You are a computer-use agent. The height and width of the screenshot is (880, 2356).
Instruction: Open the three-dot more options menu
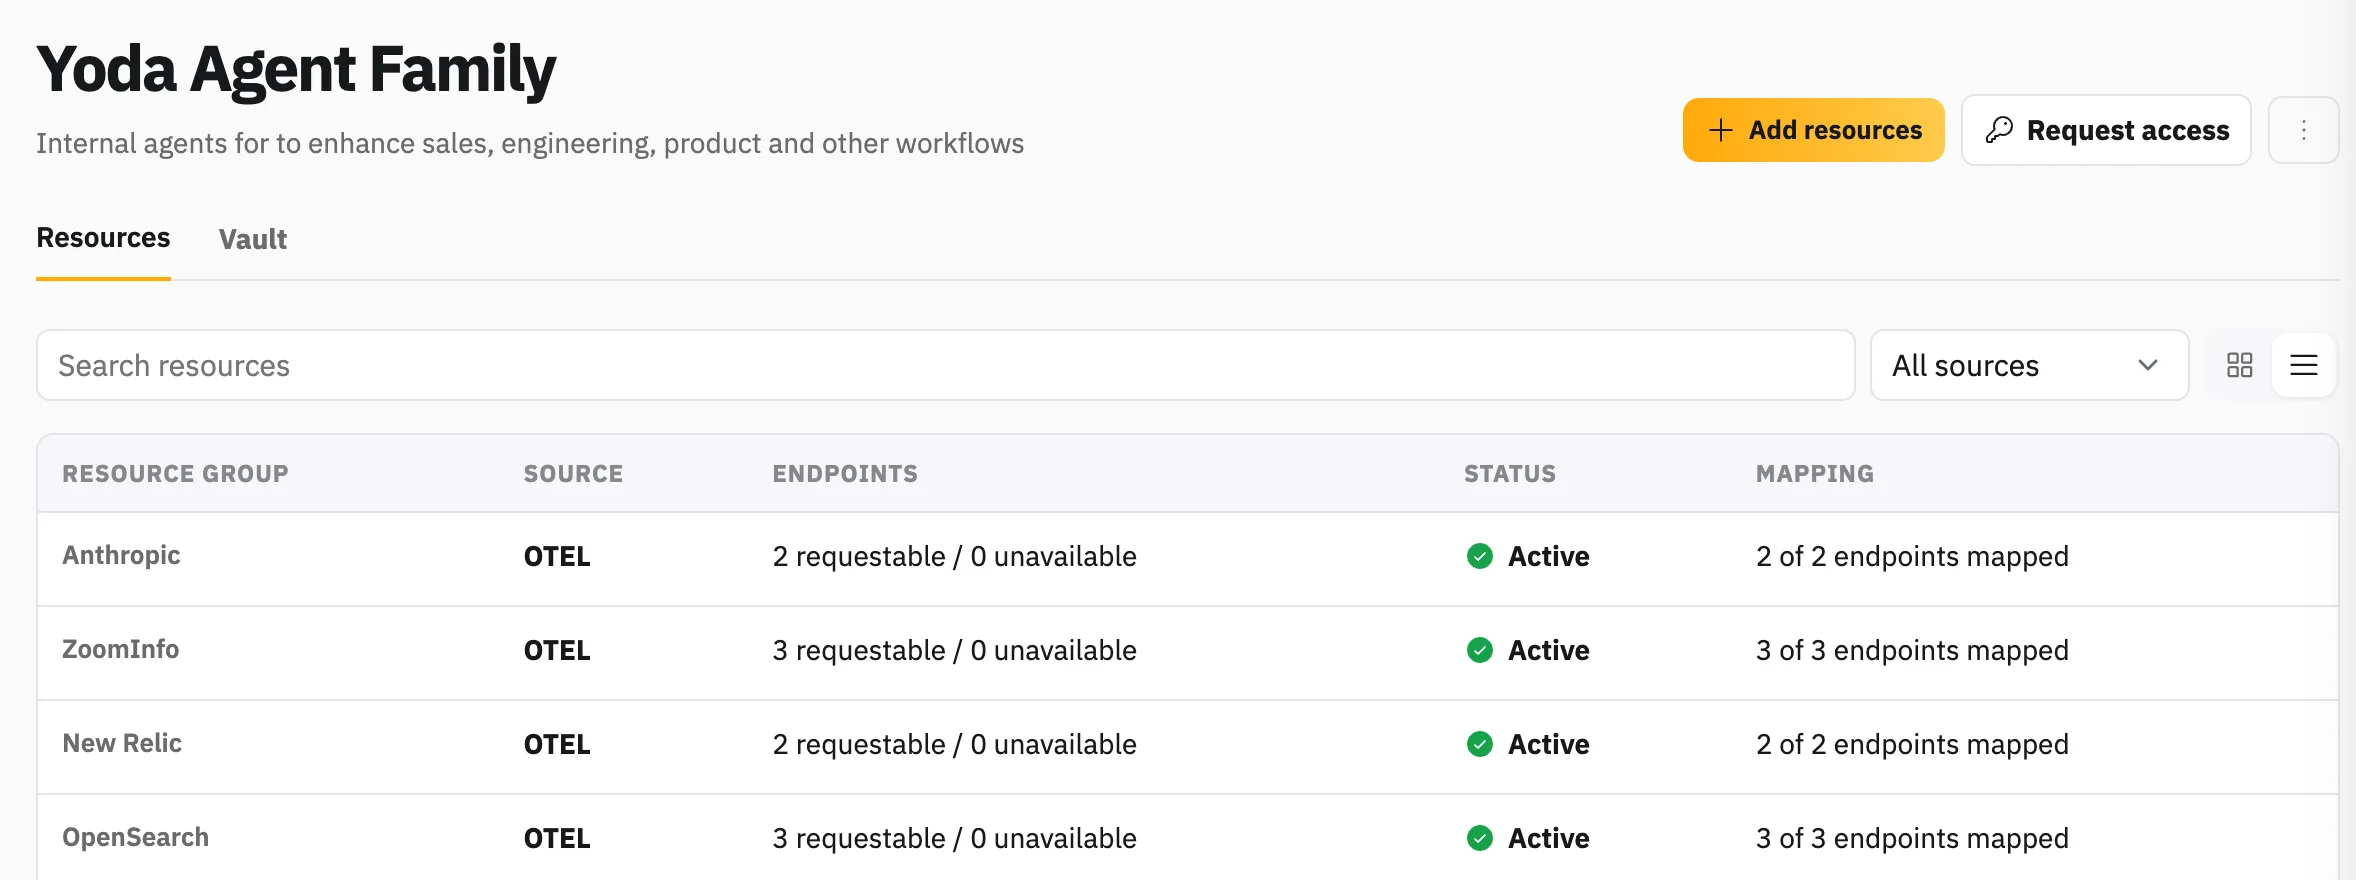[2303, 130]
